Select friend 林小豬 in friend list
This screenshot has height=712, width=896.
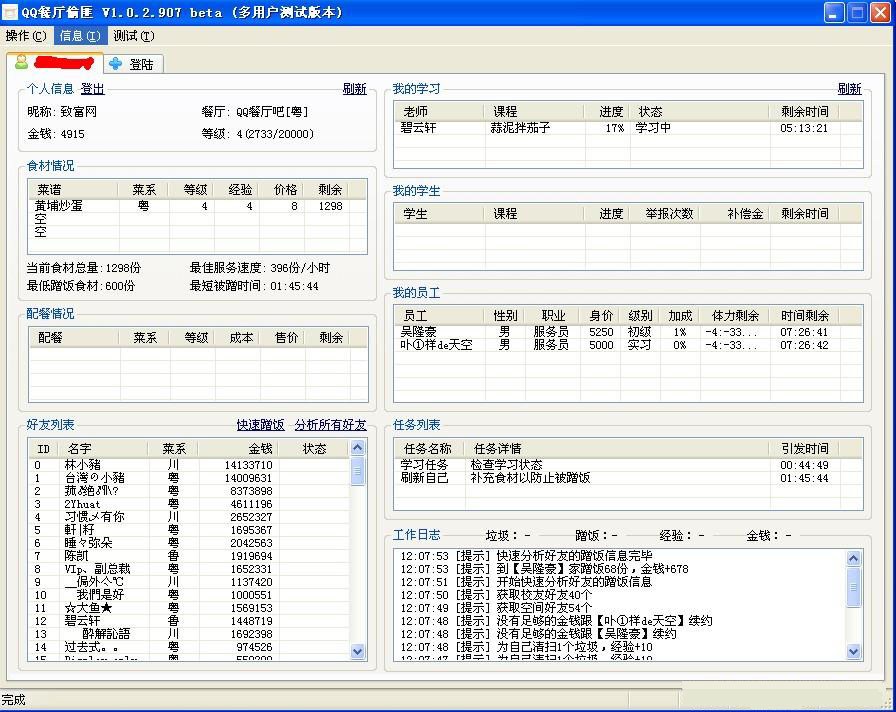click(189, 465)
